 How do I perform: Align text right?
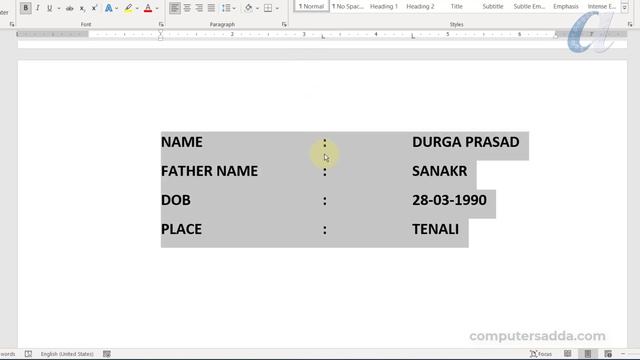199,8
